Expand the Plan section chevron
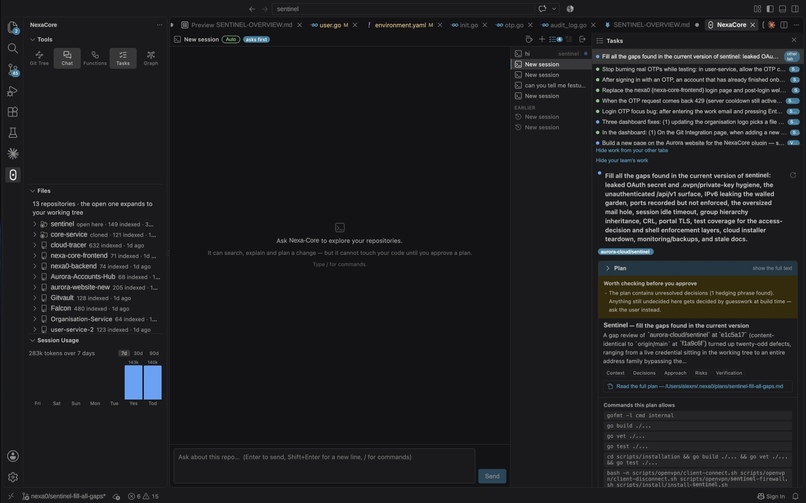The width and height of the screenshot is (806, 503). tap(608, 268)
